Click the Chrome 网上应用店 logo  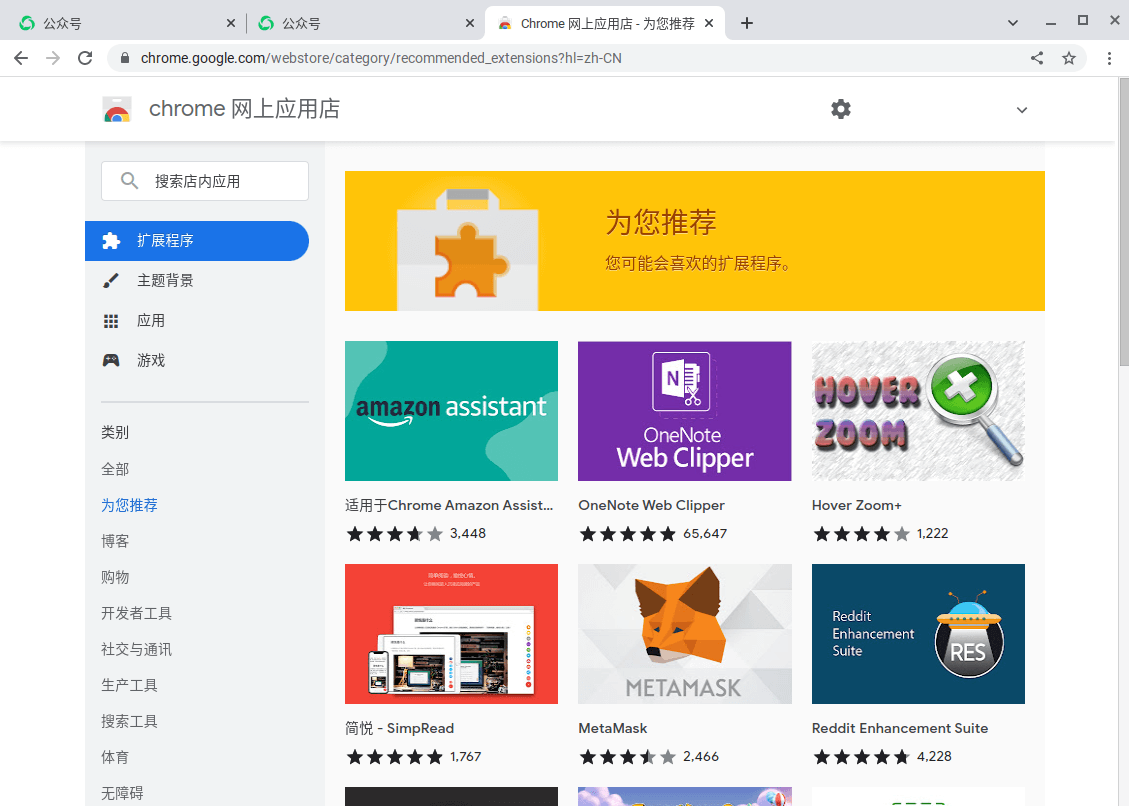[x=117, y=109]
